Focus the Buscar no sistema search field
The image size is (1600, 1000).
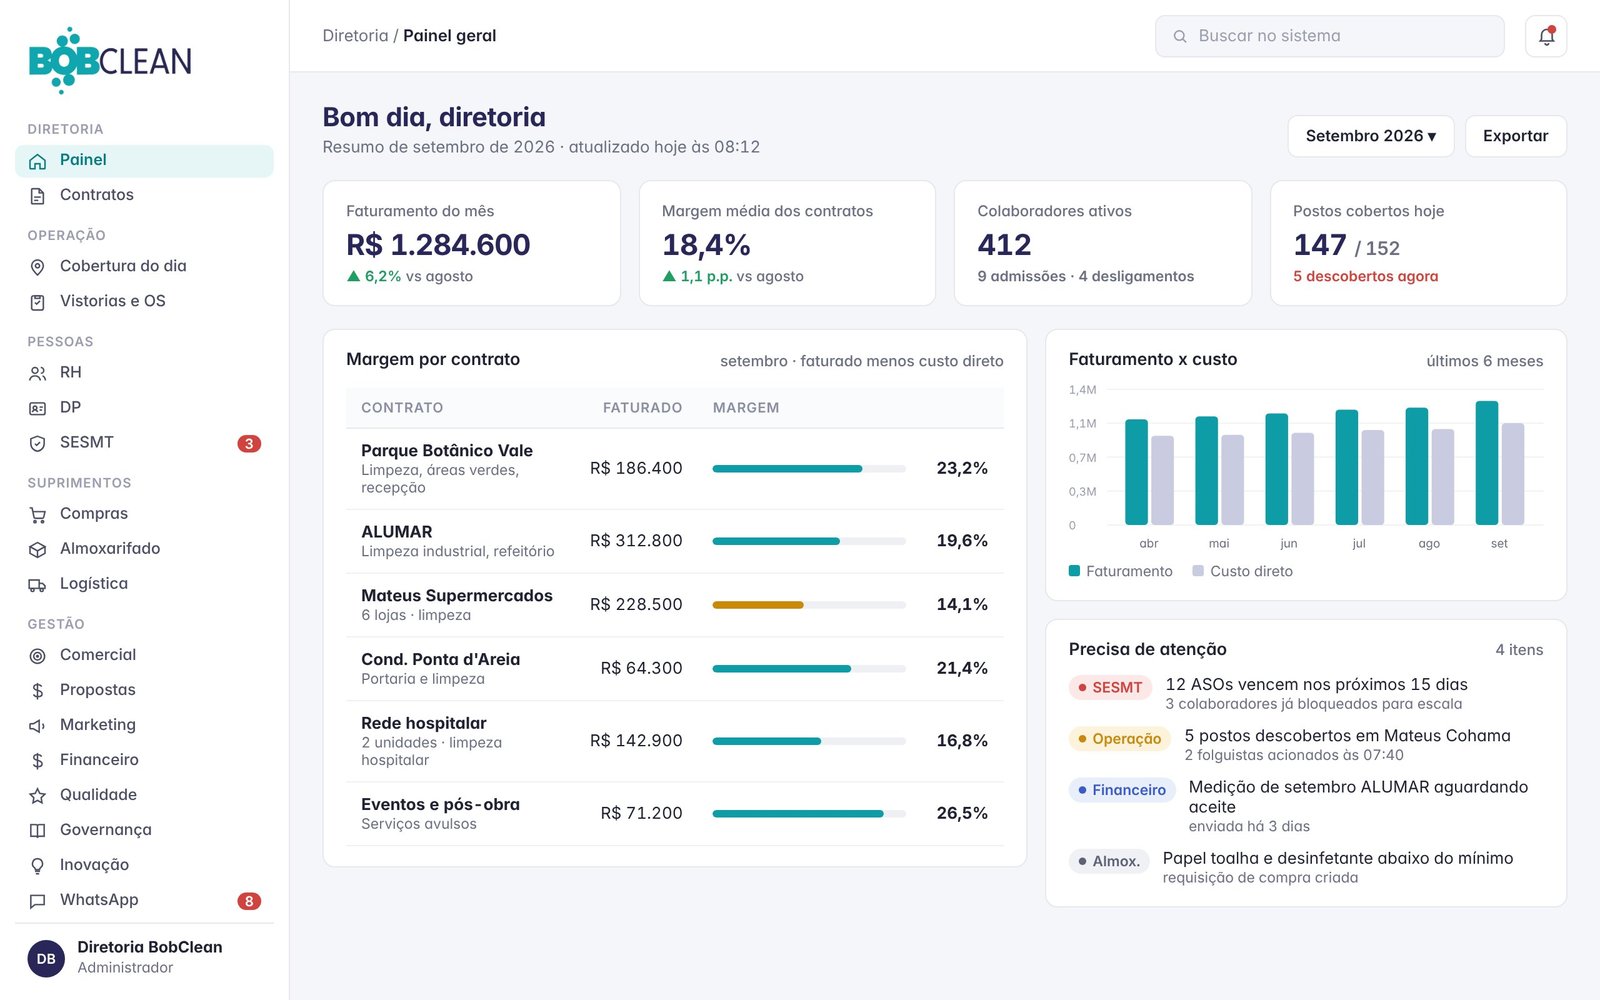tap(1329, 36)
